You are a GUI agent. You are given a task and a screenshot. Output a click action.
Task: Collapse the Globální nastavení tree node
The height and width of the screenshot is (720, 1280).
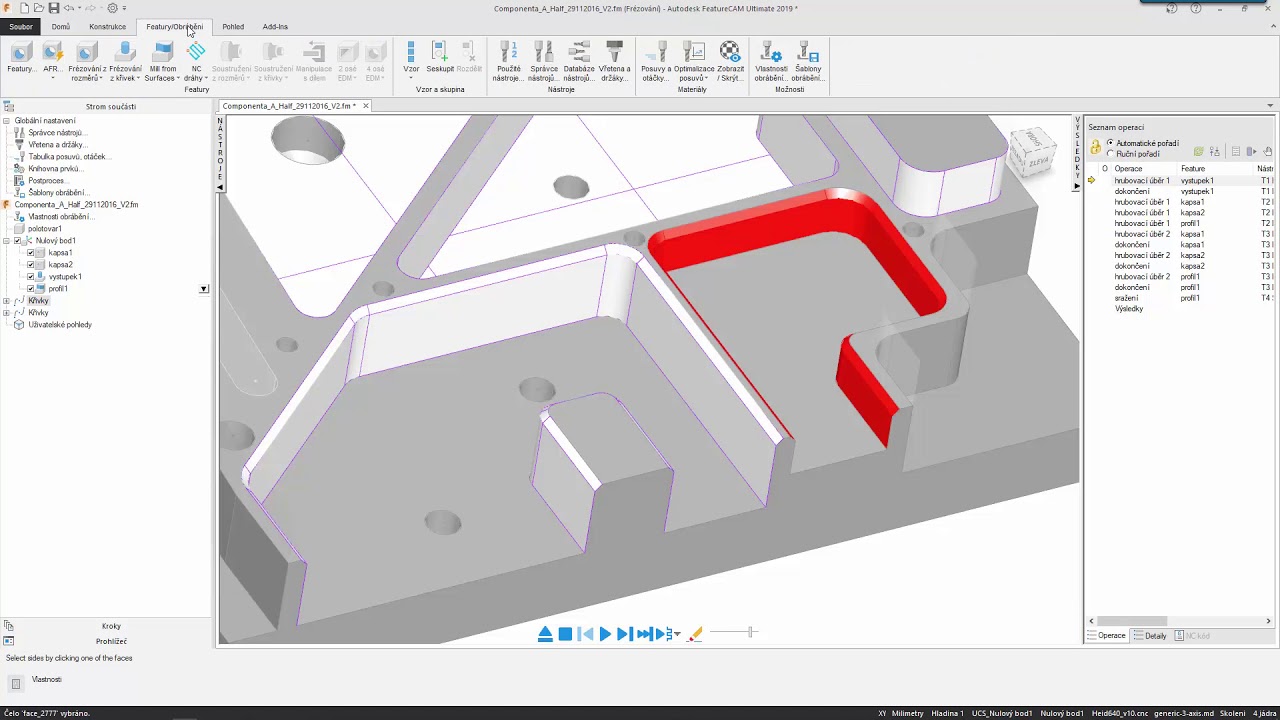coord(6,121)
